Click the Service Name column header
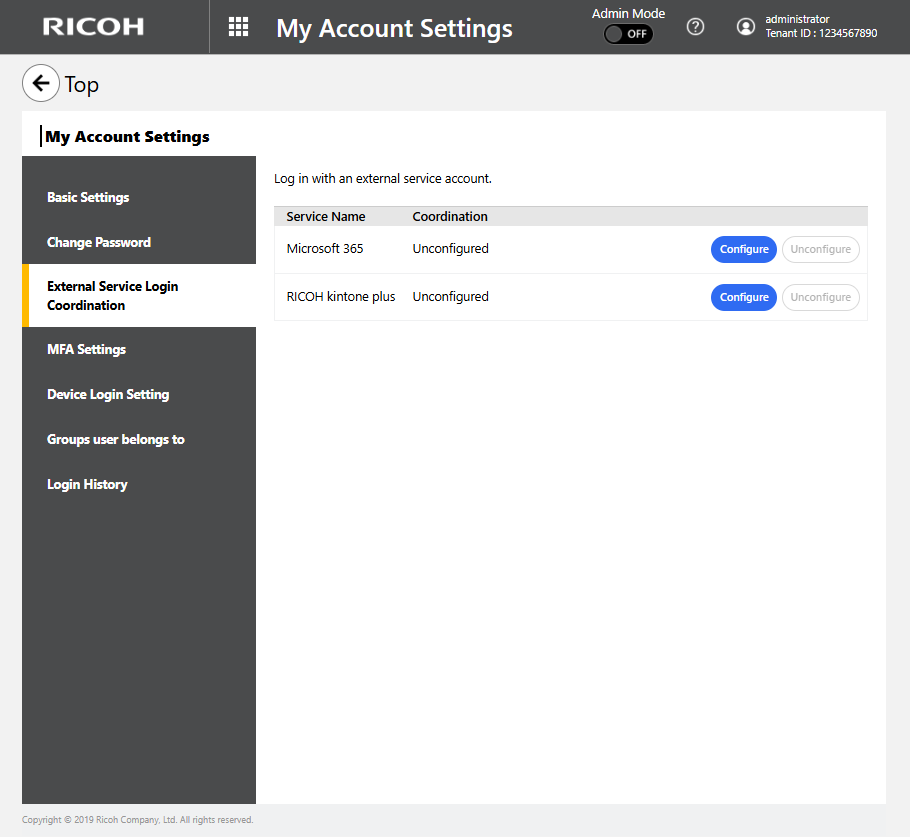910x837 pixels. 326,216
